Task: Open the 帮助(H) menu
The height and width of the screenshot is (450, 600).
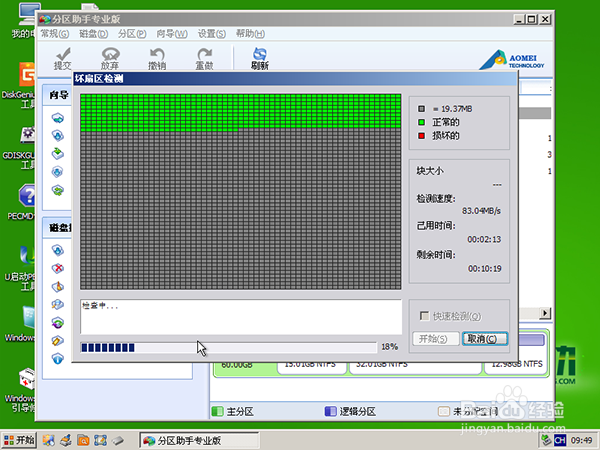Action: tap(250, 34)
